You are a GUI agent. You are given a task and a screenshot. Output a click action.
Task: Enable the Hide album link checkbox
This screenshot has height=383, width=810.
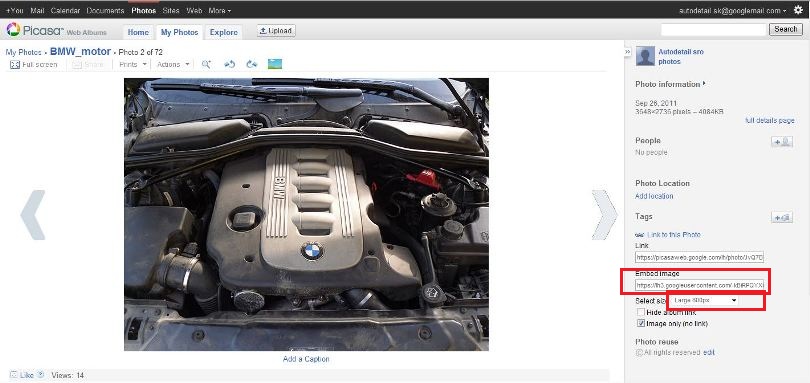pos(641,312)
